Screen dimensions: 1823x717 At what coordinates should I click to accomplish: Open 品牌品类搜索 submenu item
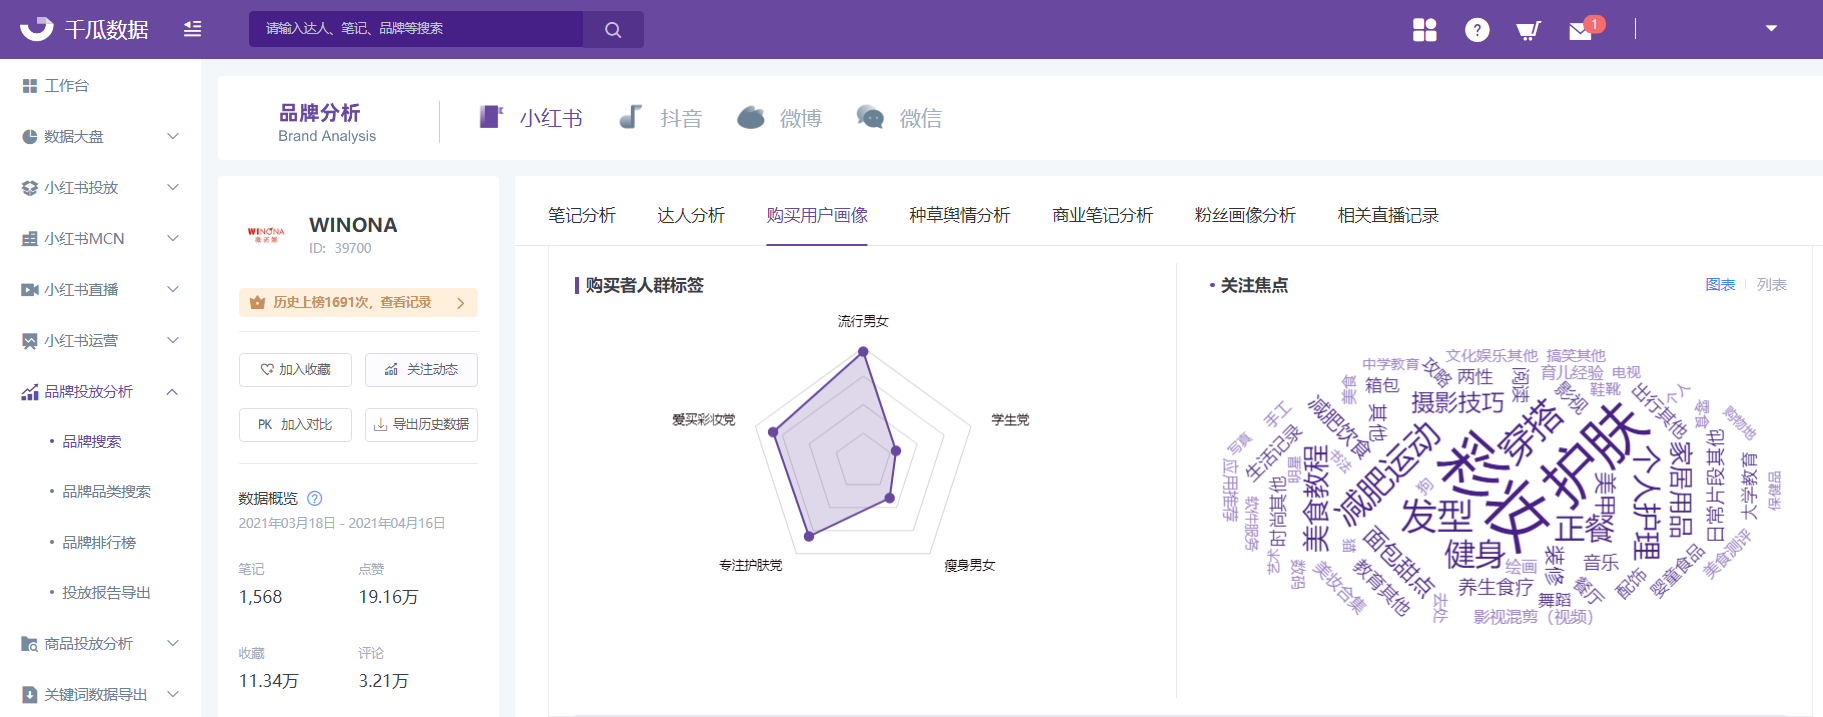pos(107,491)
